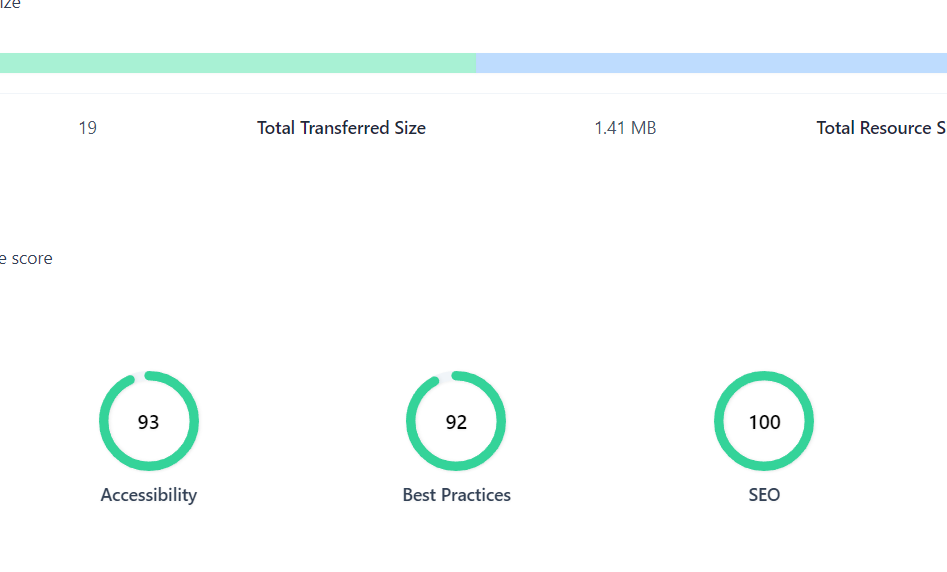Click the number 100 inside the gauge
The image size is (947, 572).
coord(764,422)
